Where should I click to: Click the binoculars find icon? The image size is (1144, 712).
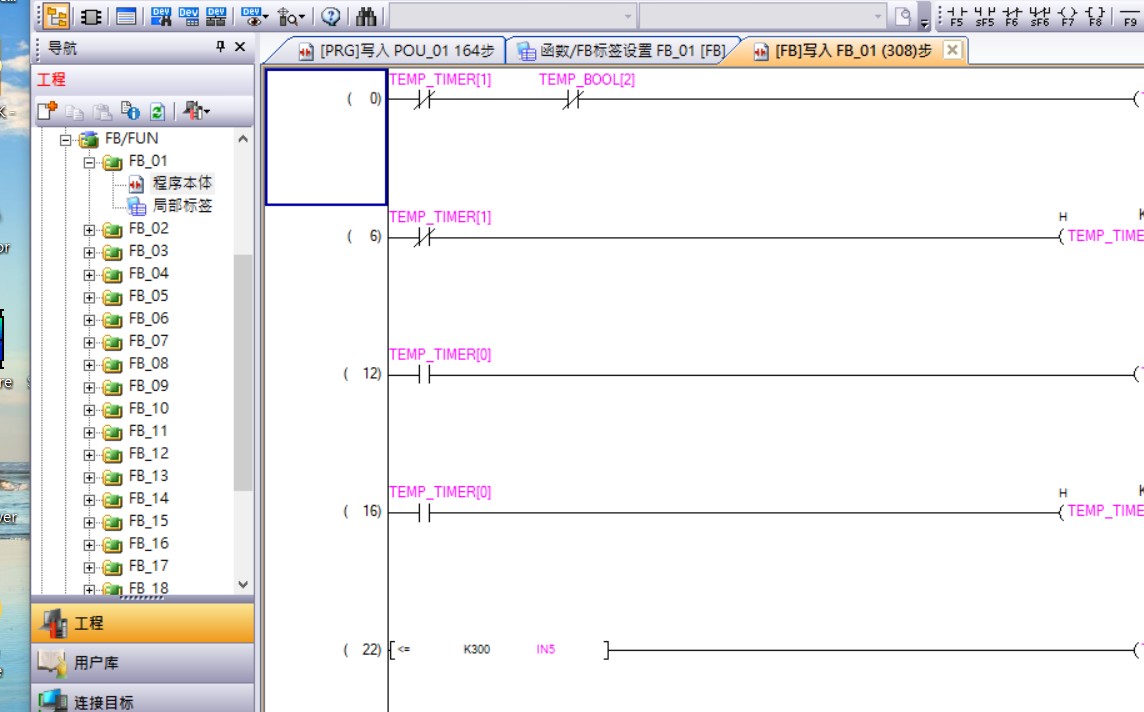click(x=366, y=17)
